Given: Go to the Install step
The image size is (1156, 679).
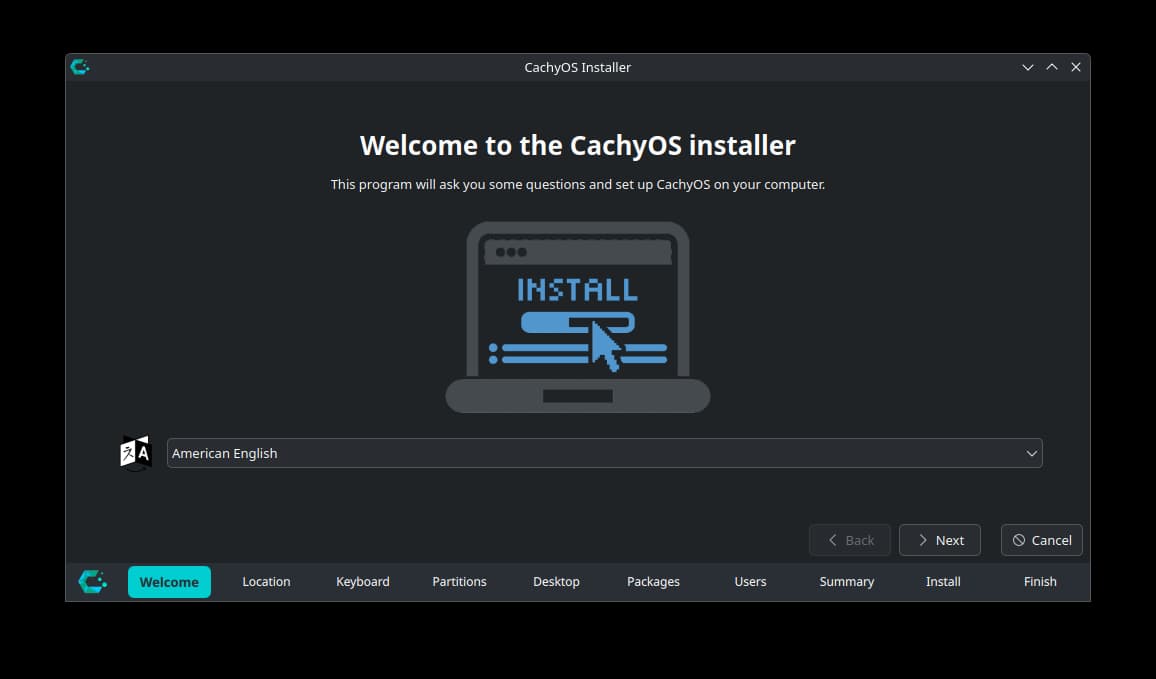Looking at the screenshot, I should coord(944,582).
